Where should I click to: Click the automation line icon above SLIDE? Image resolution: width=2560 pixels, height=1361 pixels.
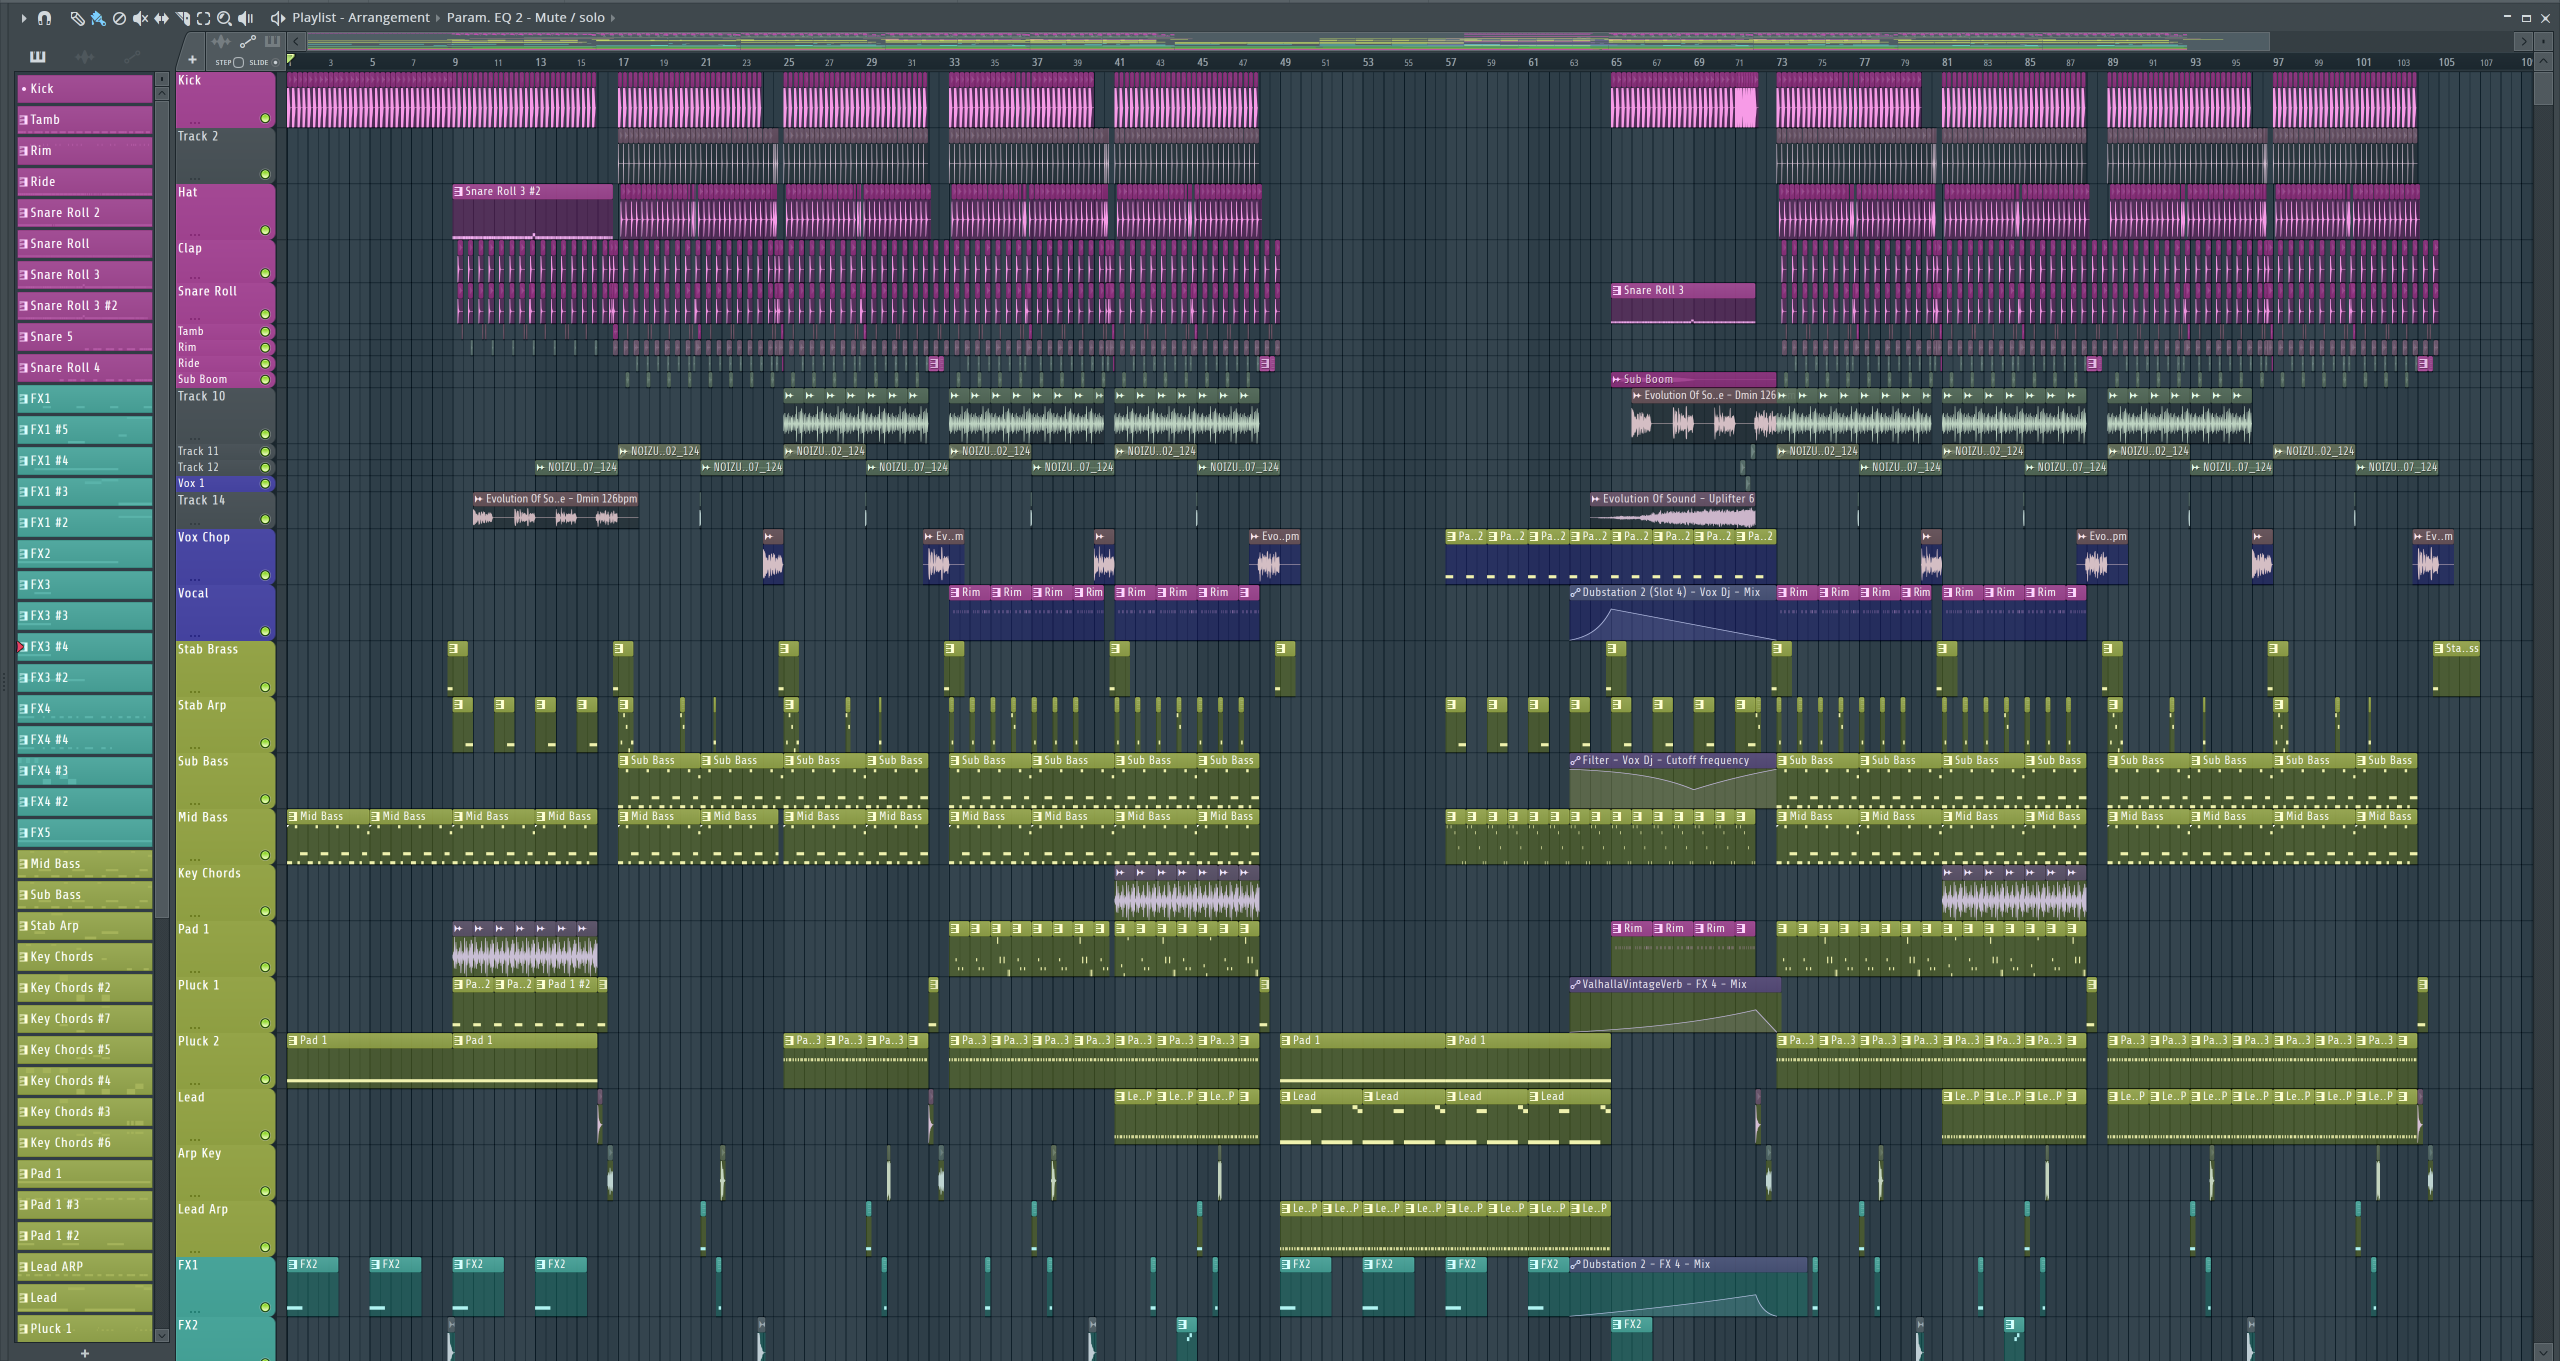pos(247,42)
